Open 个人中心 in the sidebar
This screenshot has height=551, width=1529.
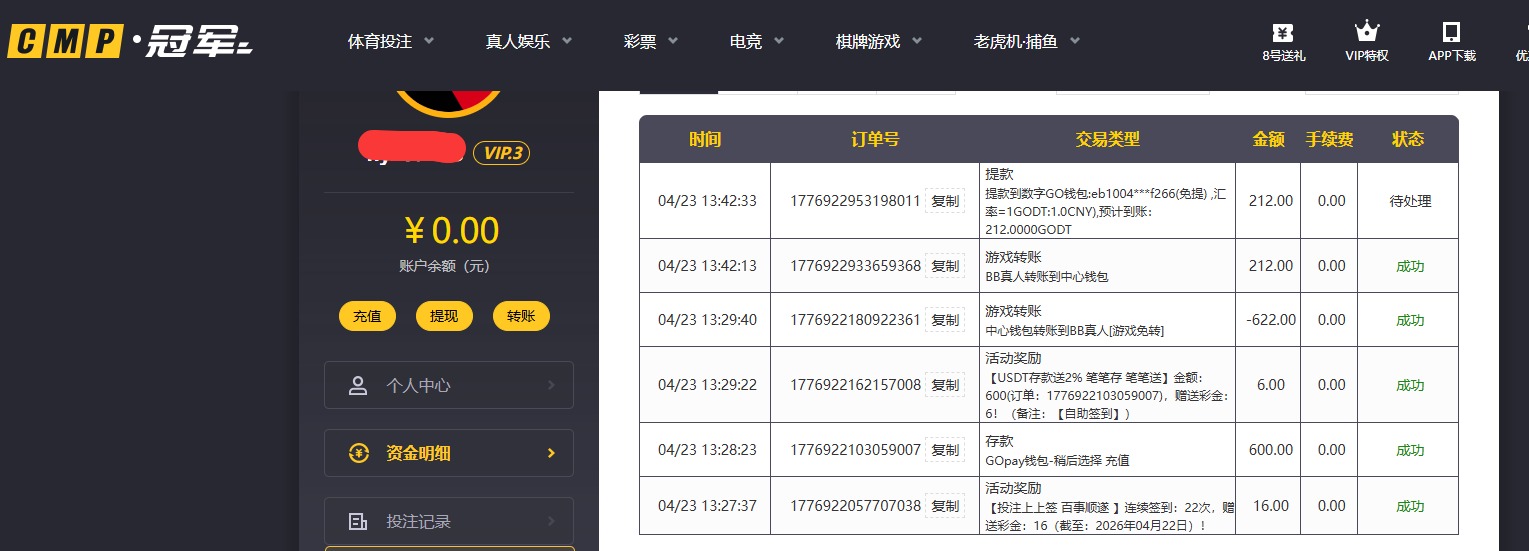click(x=449, y=385)
